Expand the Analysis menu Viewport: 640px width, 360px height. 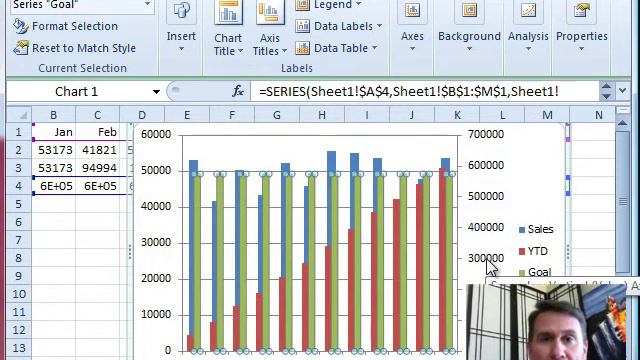point(528,49)
